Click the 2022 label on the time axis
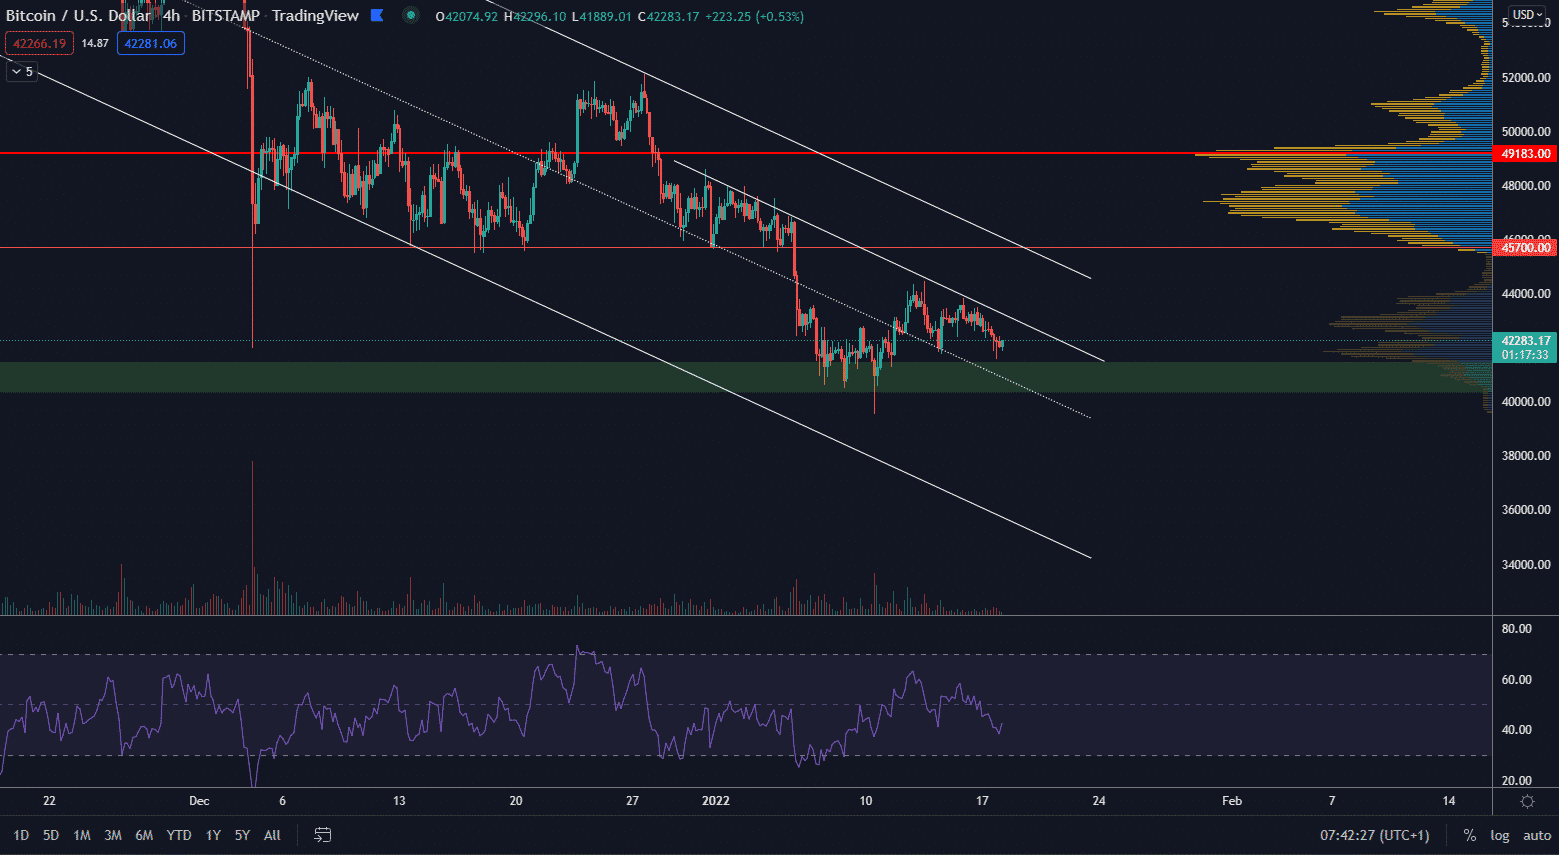The height and width of the screenshot is (855, 1559). point(716,801)
